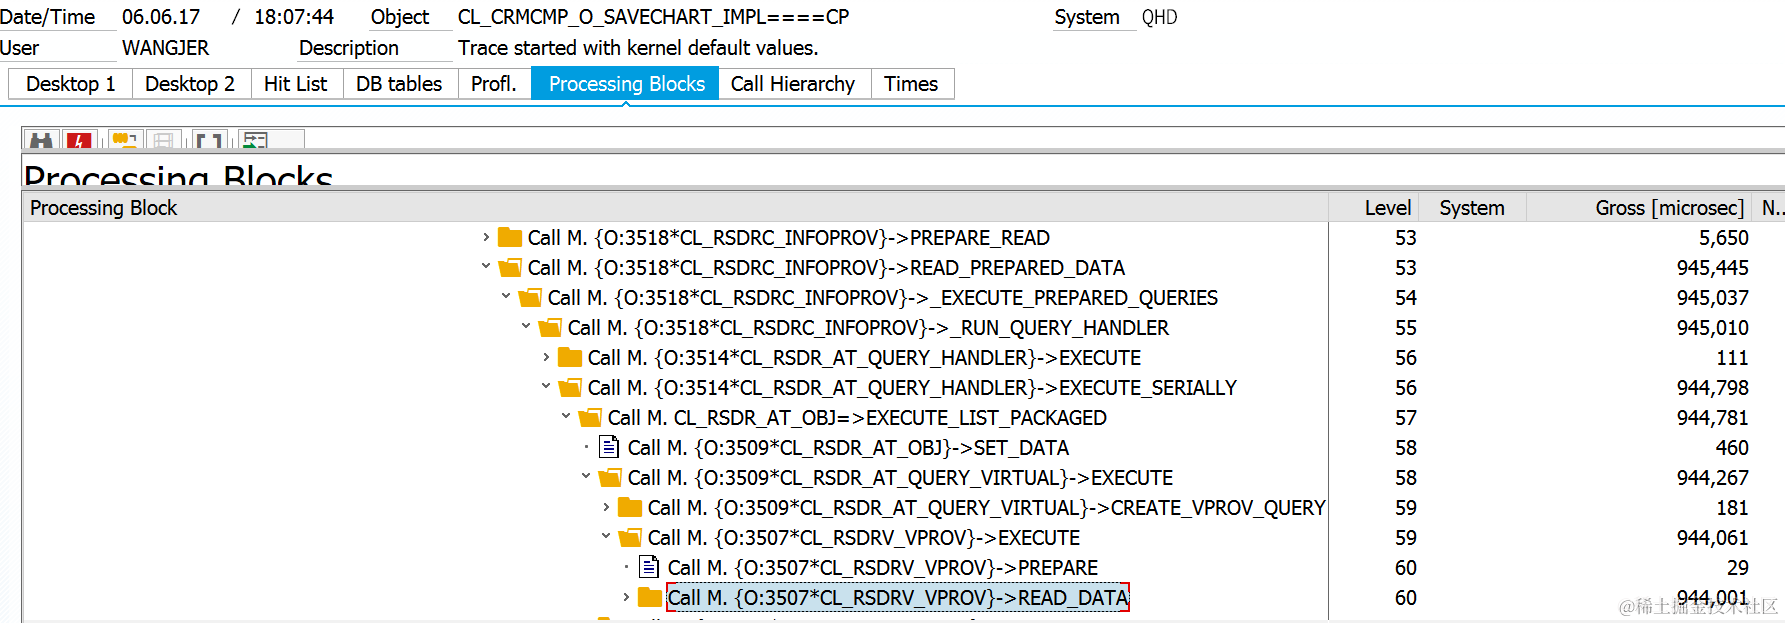Click the Description field trace text

[638, 48]
